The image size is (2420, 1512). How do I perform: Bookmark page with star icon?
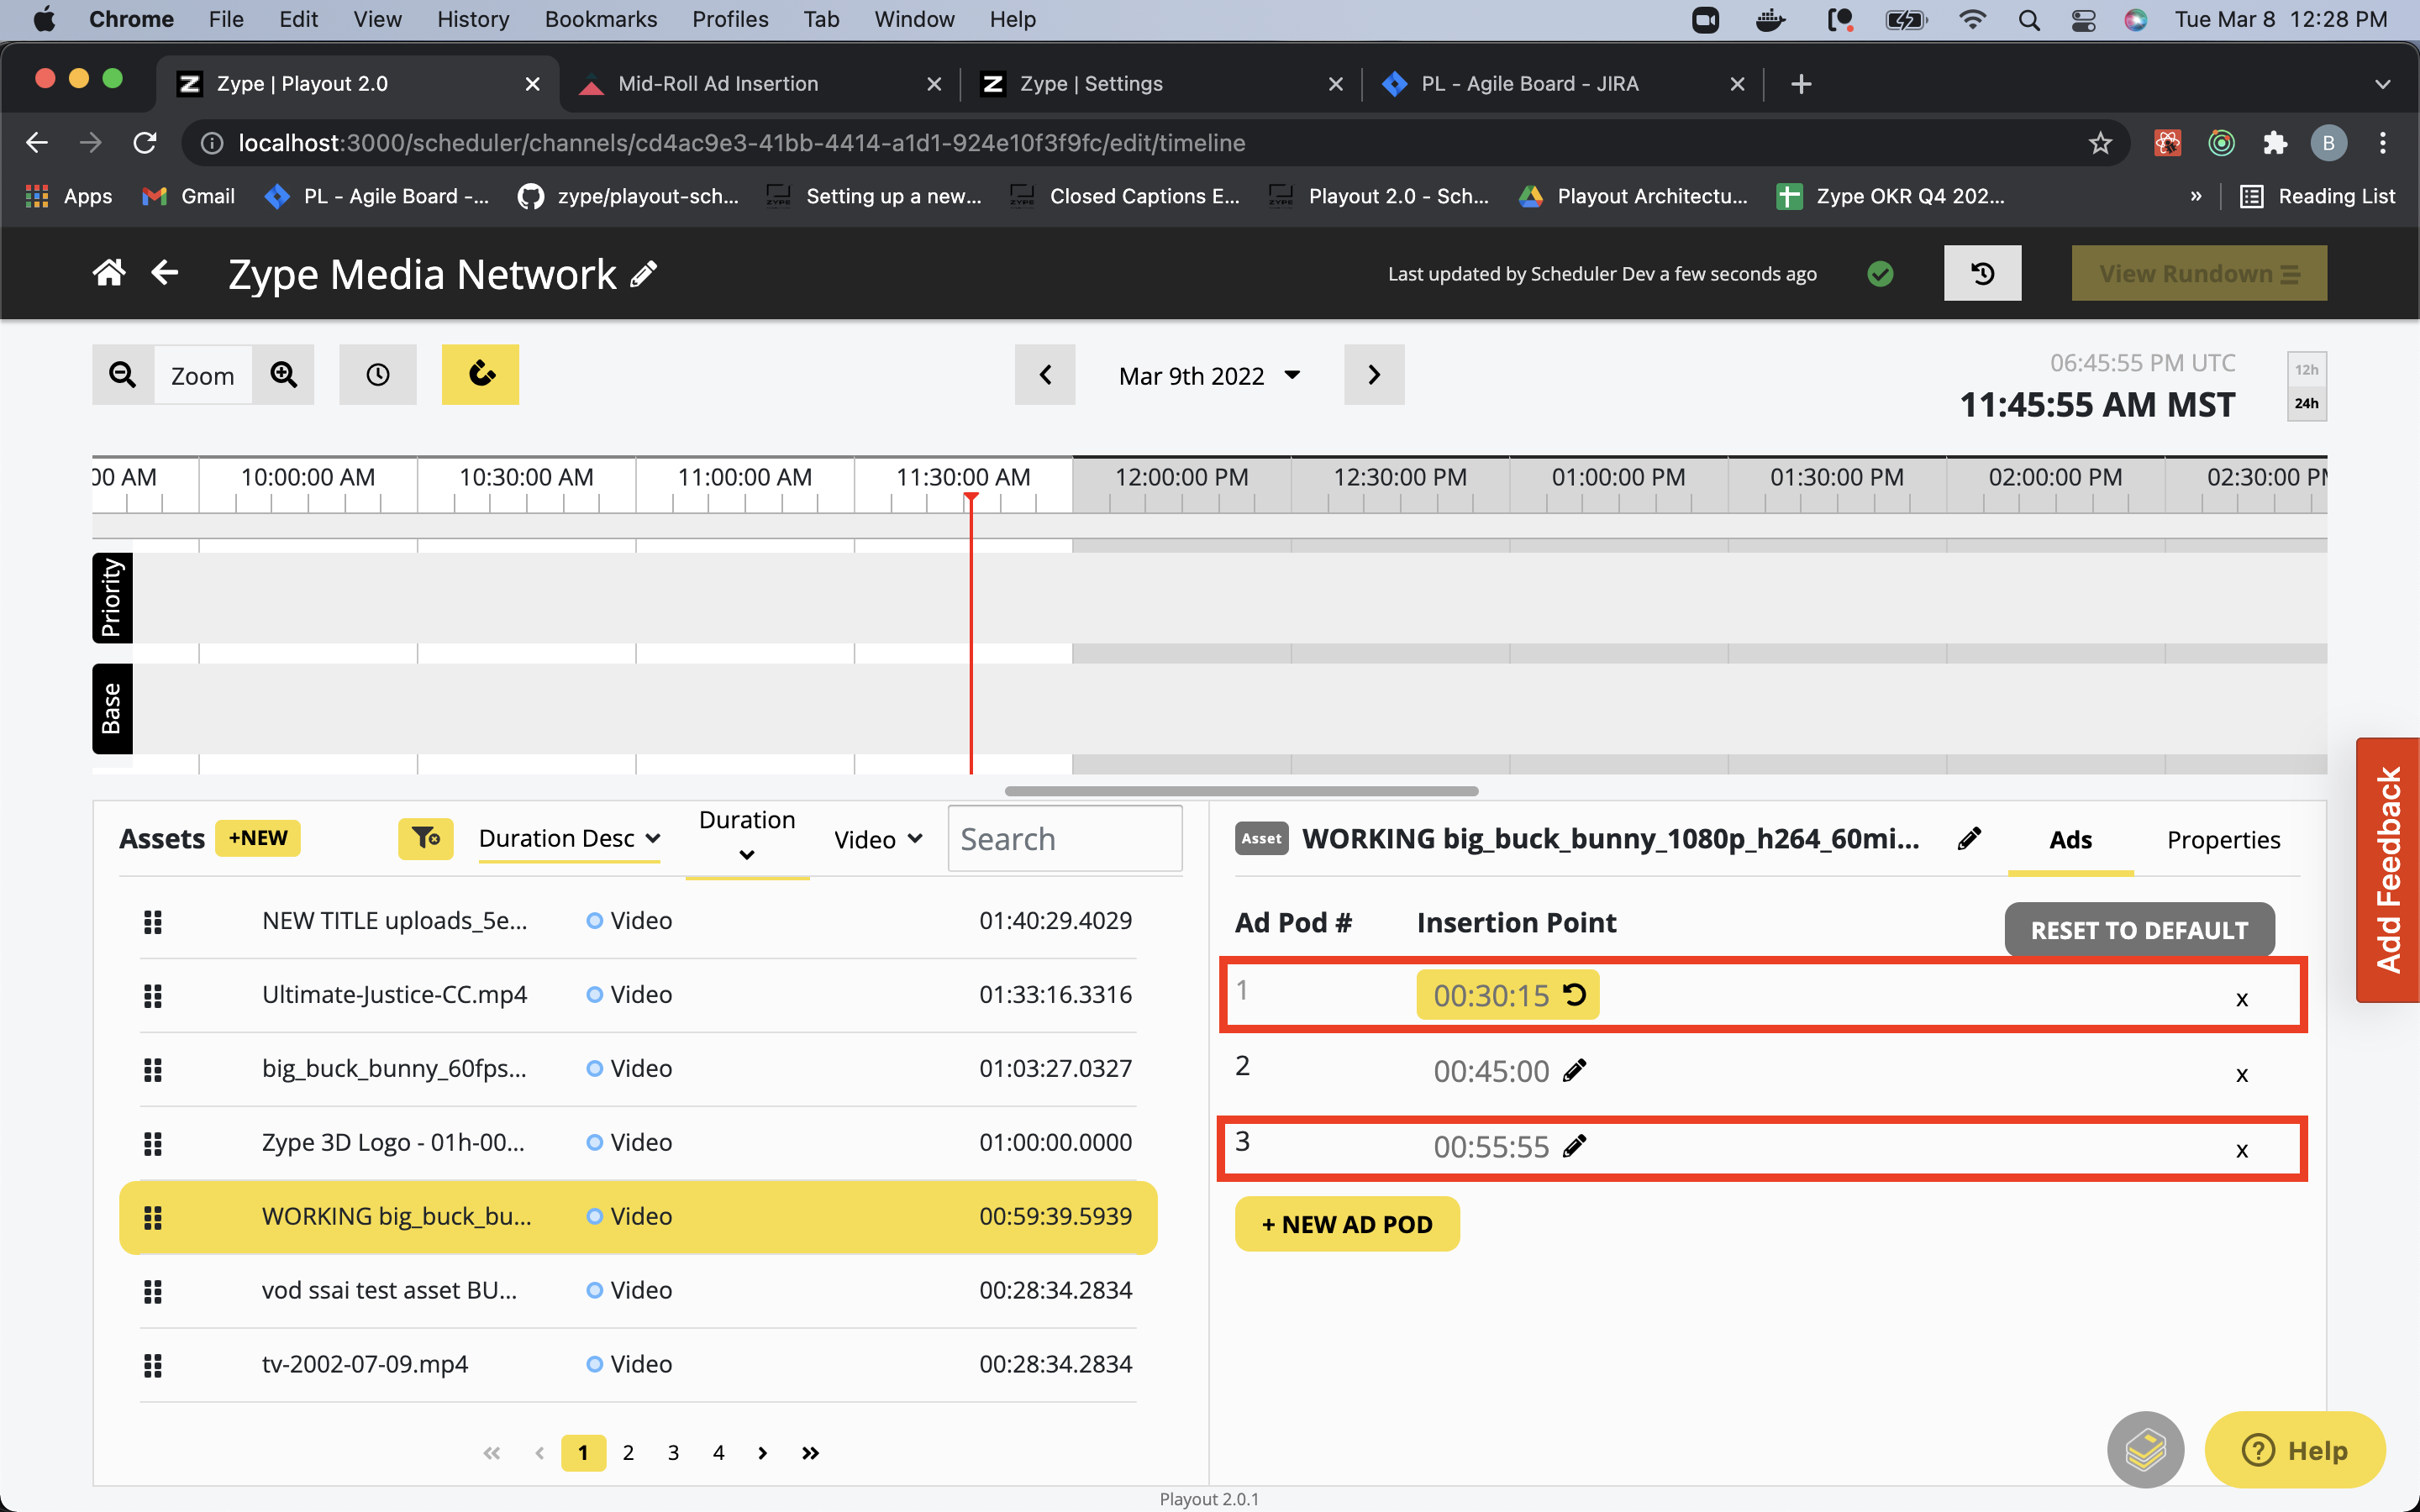tap(2100, 143)
